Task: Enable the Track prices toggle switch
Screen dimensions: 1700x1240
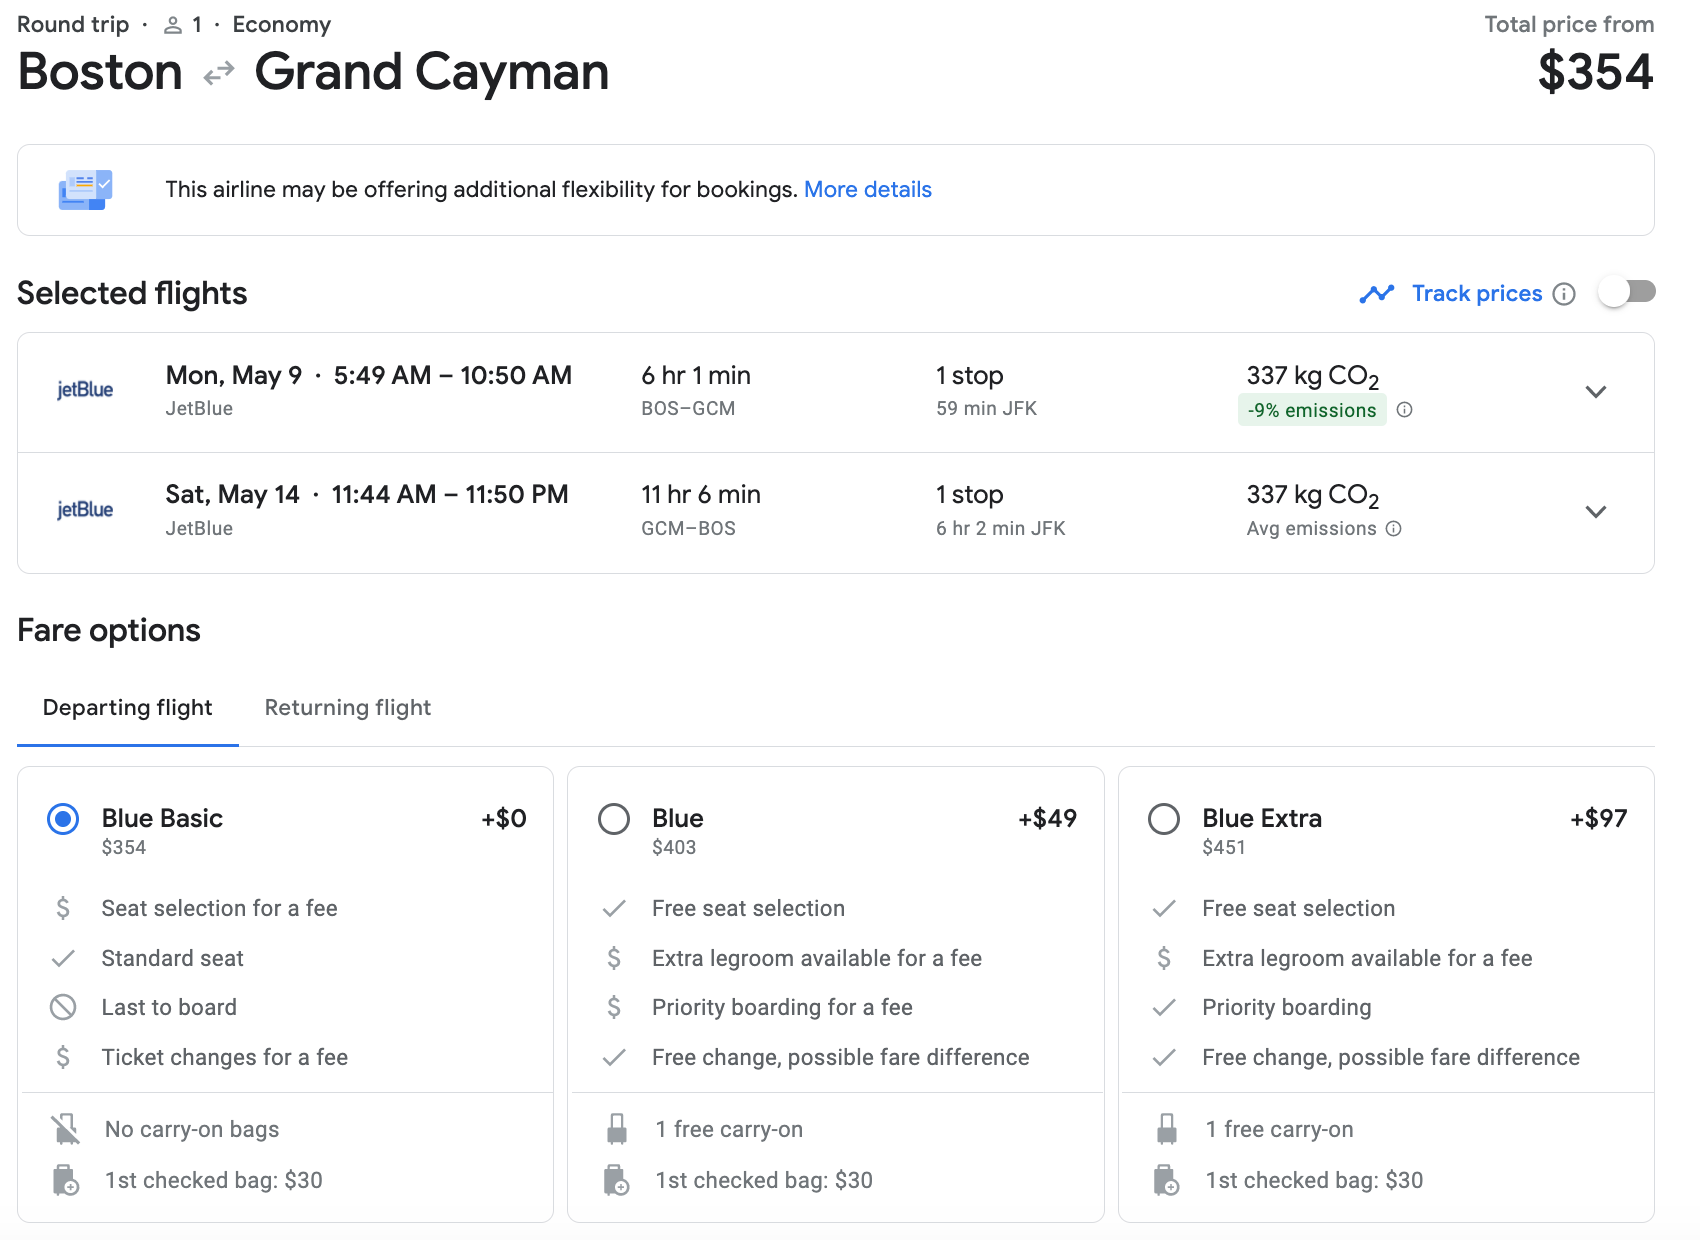Action: tap(1627, 292)
